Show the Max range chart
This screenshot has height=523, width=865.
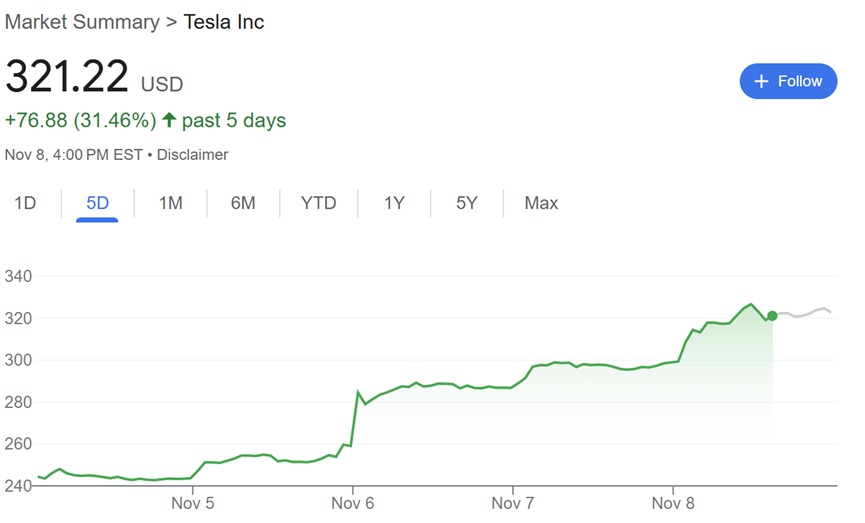(541, 203)
